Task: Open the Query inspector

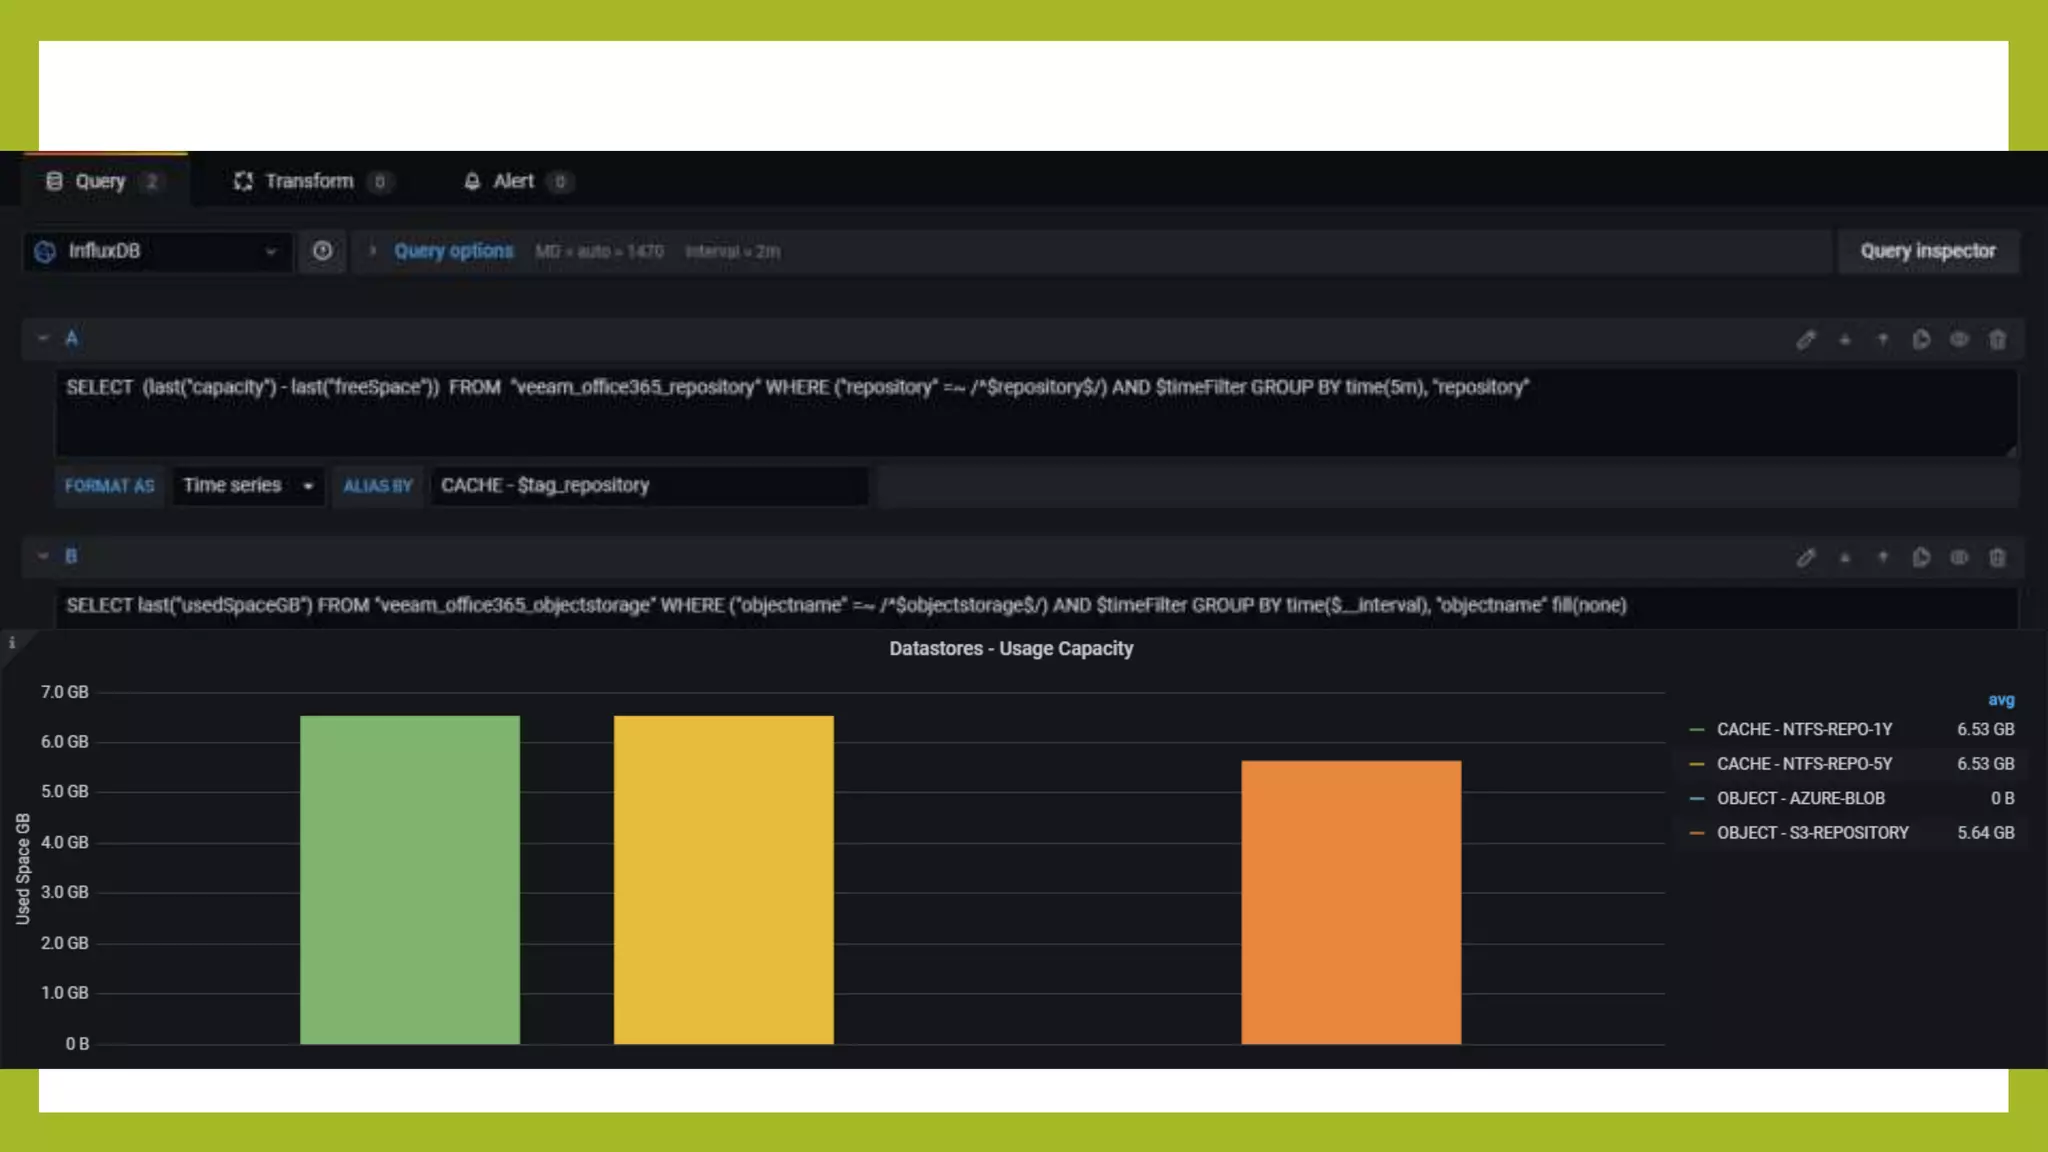Action: [1928, 251]
